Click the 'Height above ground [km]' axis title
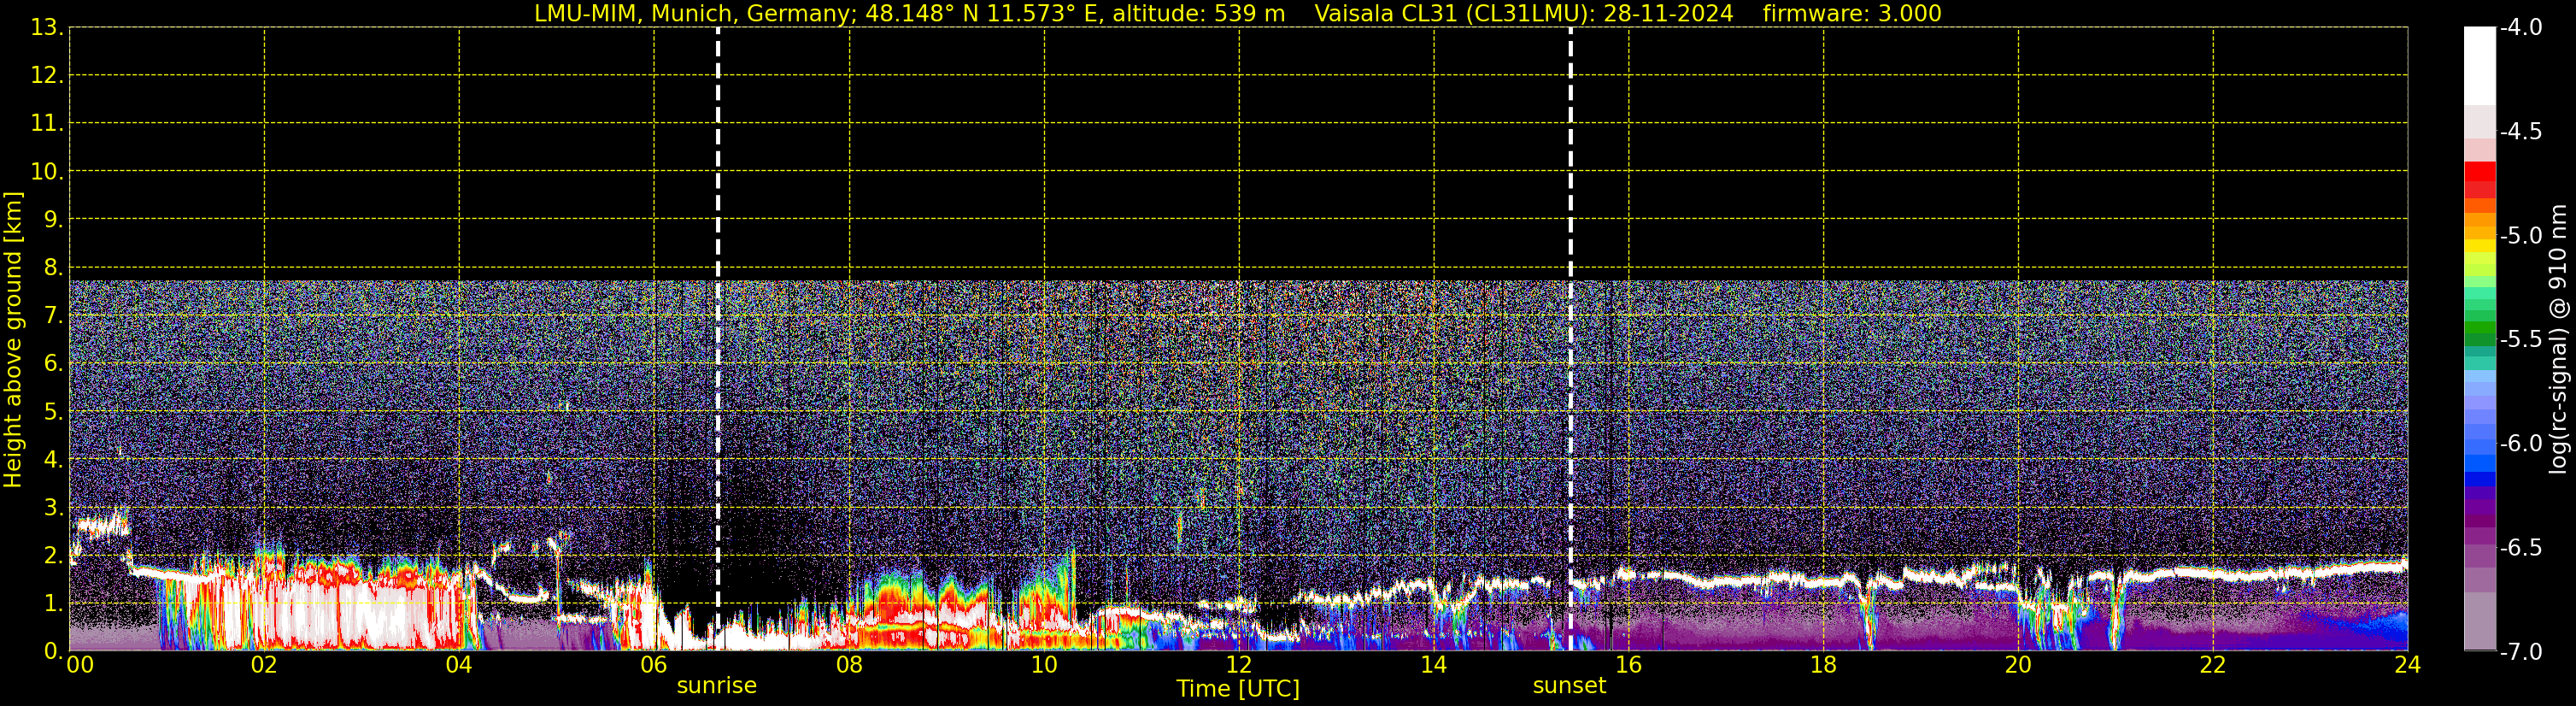The image size is (2576, 706). click(13, 339)
